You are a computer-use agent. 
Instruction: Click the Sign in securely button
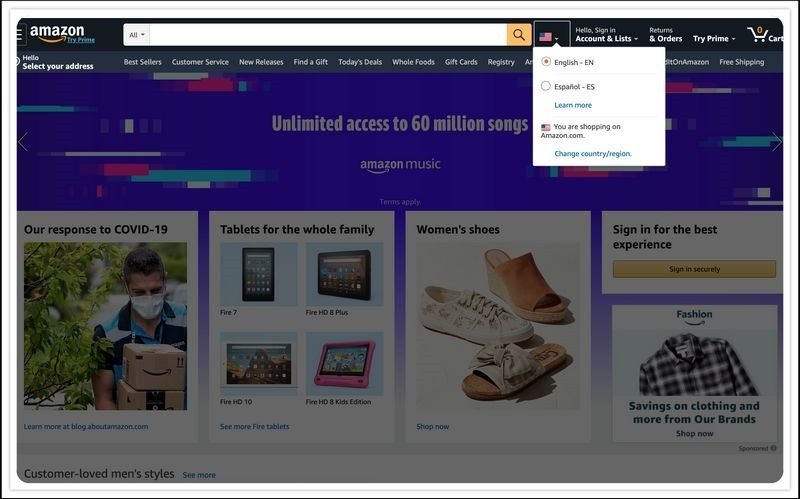[694, 269]
